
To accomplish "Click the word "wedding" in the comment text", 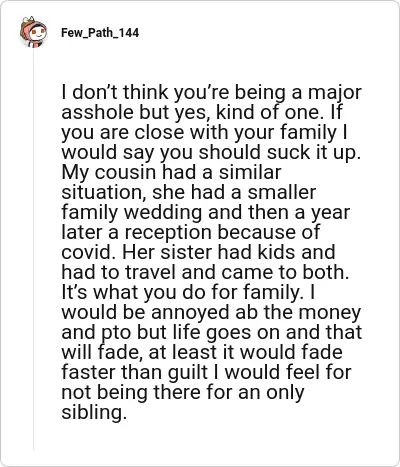I will [x=163, y=213].
